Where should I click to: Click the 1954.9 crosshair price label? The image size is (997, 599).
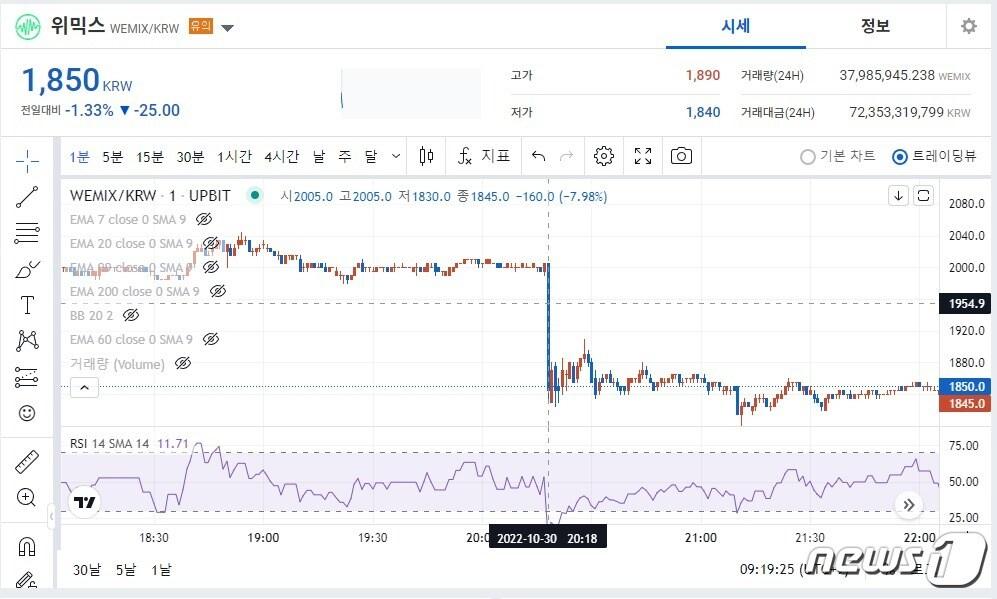click(x=965, y=304)
